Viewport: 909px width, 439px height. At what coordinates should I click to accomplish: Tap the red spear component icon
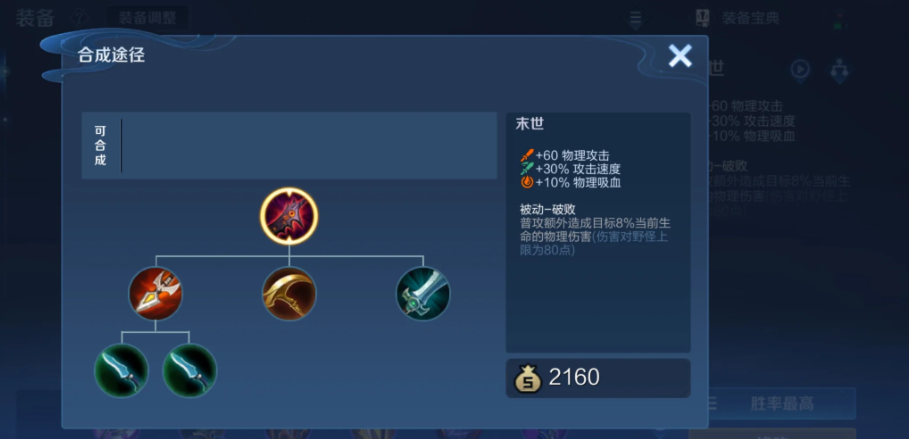tap(155, 293)
